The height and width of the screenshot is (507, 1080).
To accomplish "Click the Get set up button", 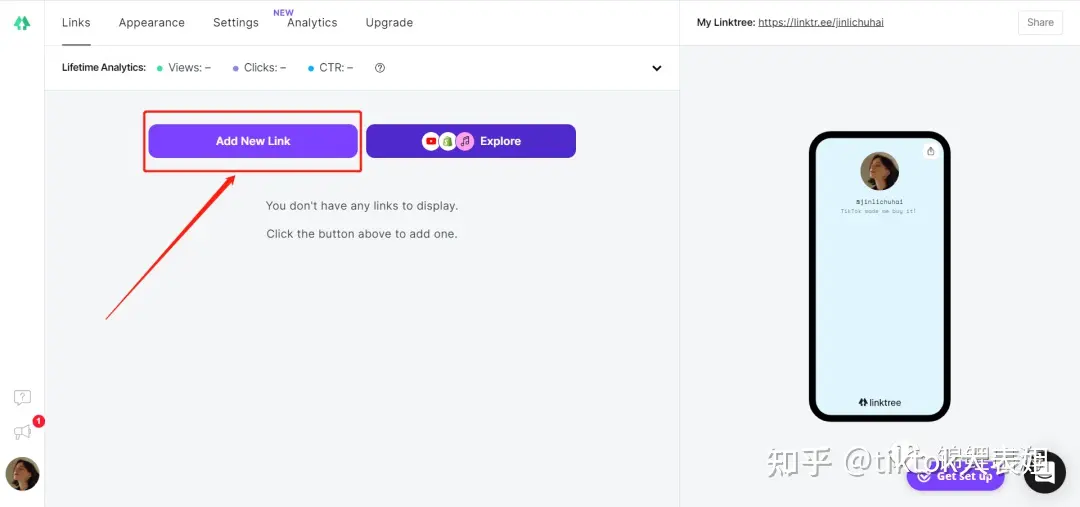I will click(955, 476).
